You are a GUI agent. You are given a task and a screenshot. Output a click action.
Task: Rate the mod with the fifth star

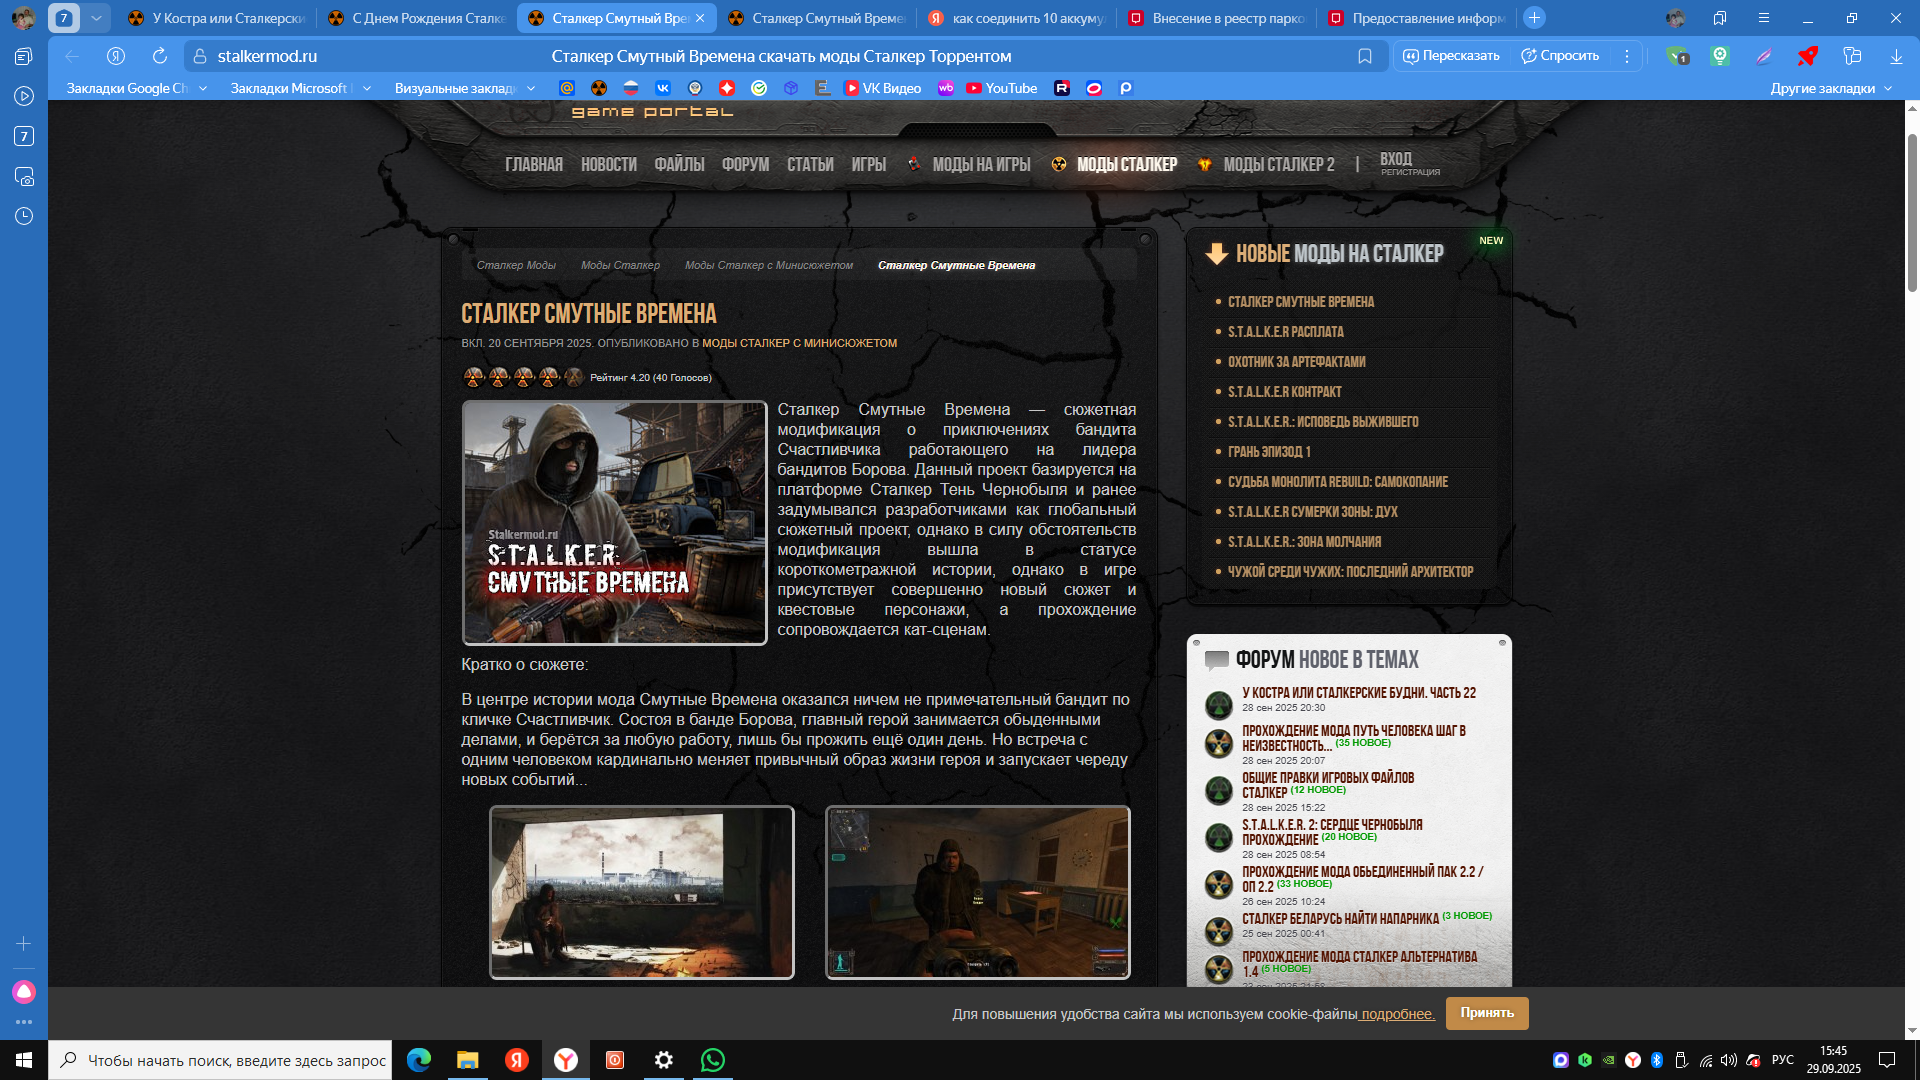(x=573, y=377)
